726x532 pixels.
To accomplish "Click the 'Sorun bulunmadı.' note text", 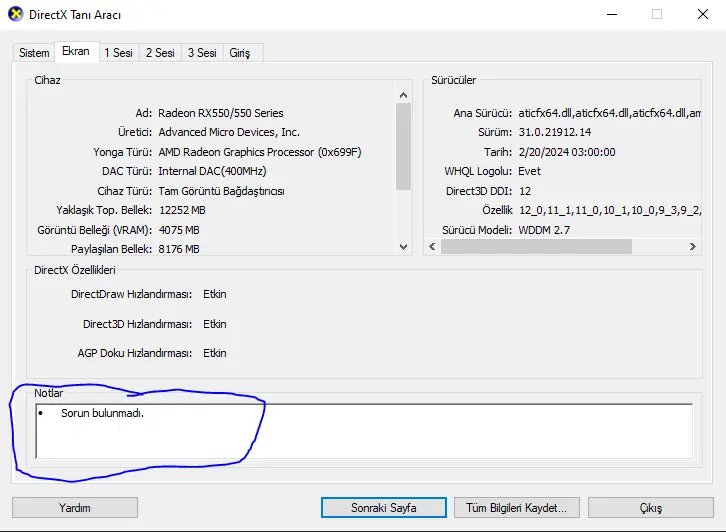I will click(x=102, y=413).
